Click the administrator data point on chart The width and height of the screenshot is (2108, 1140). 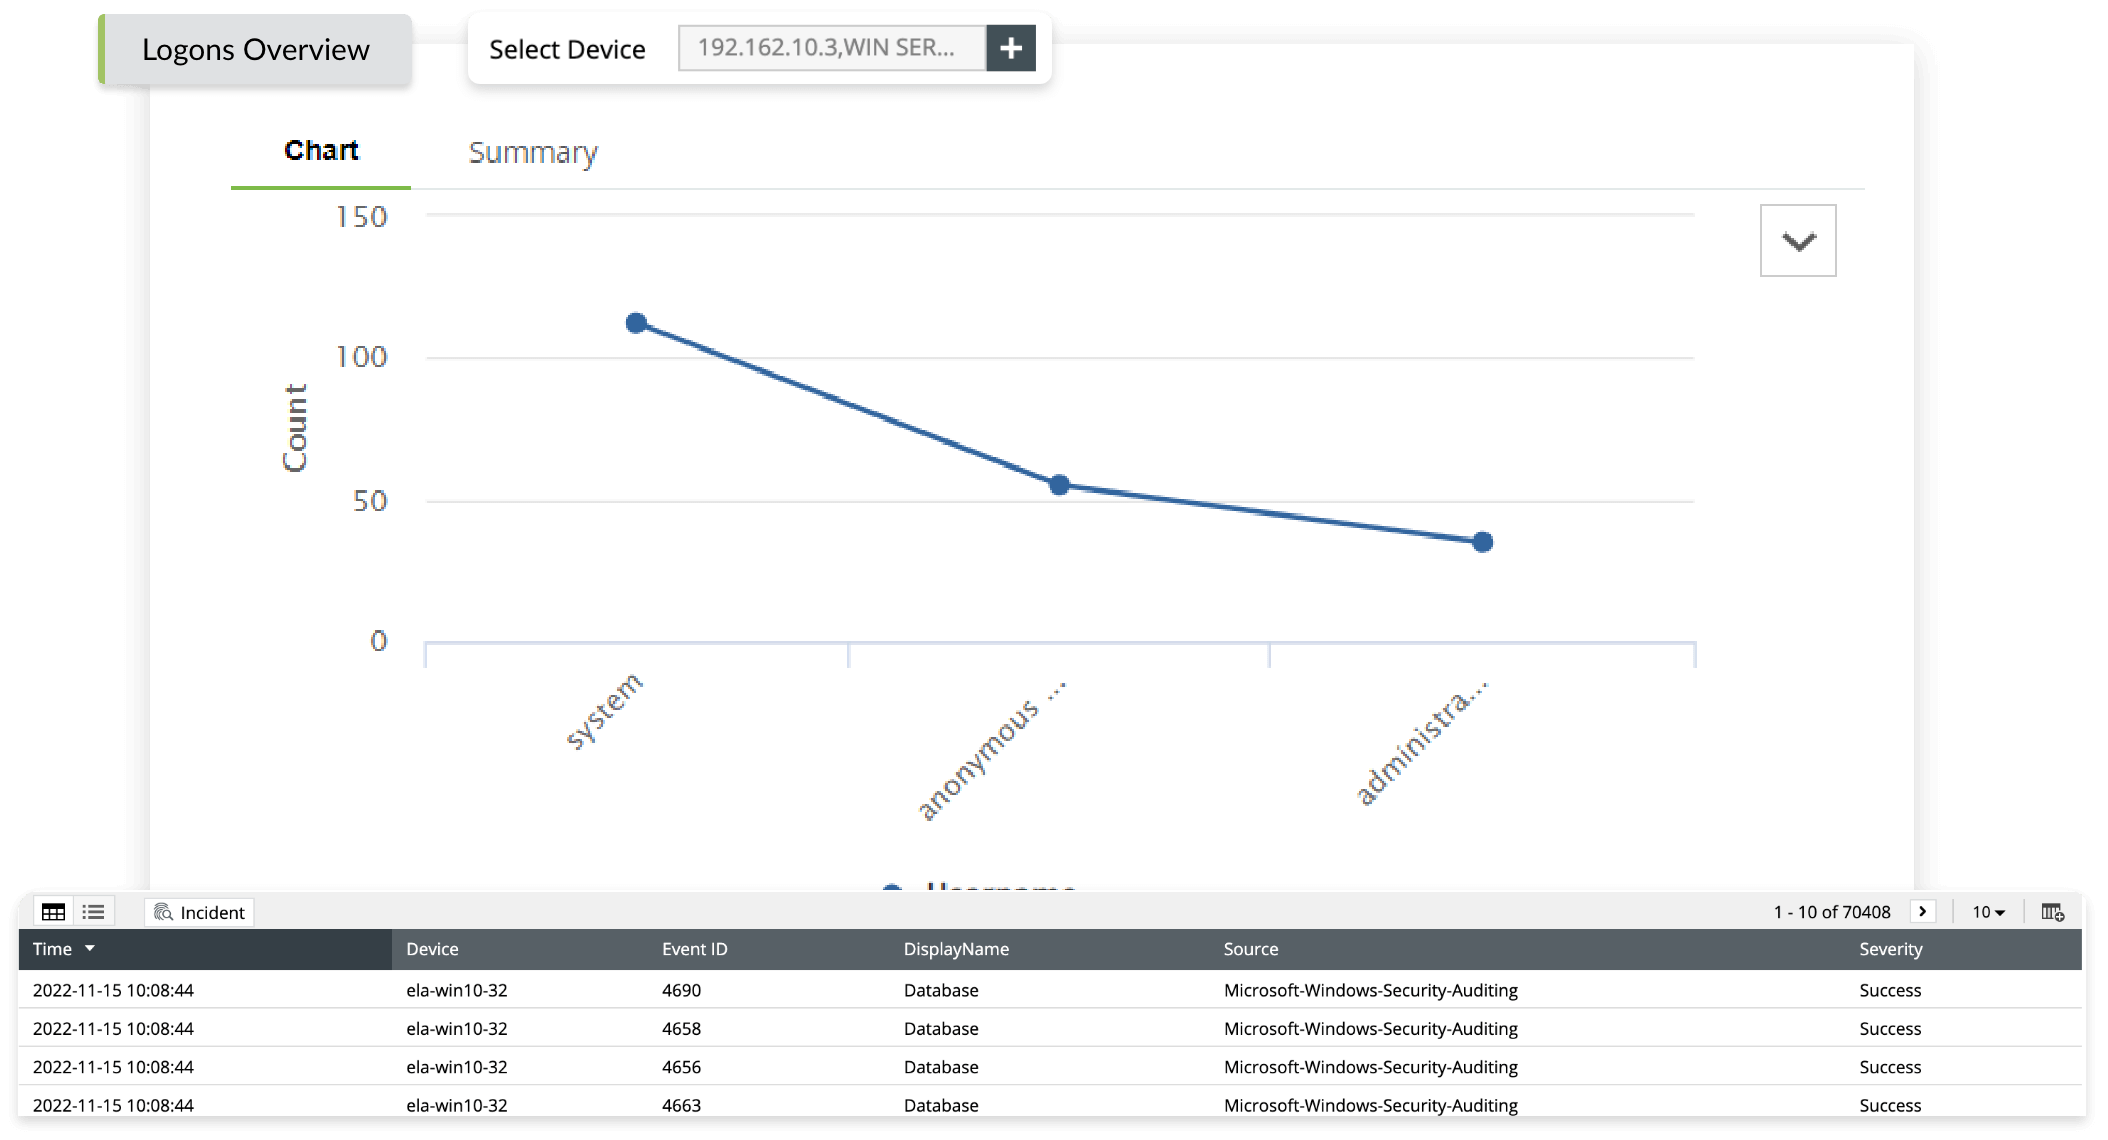pyautogui.click(x=1482, y=542)
